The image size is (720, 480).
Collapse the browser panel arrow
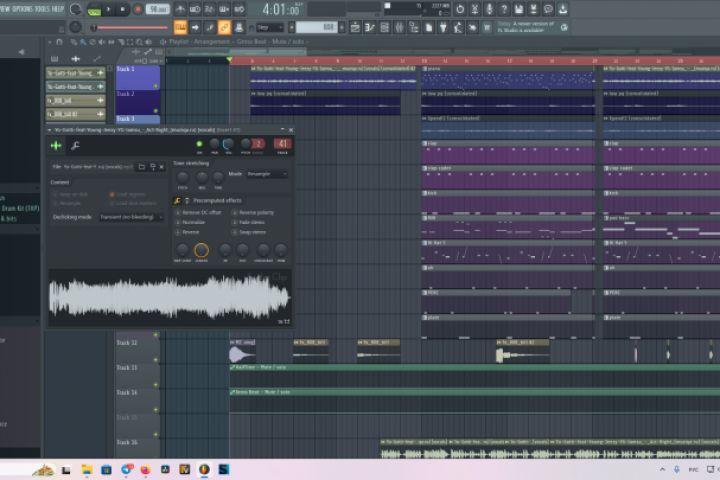(21, 52)
